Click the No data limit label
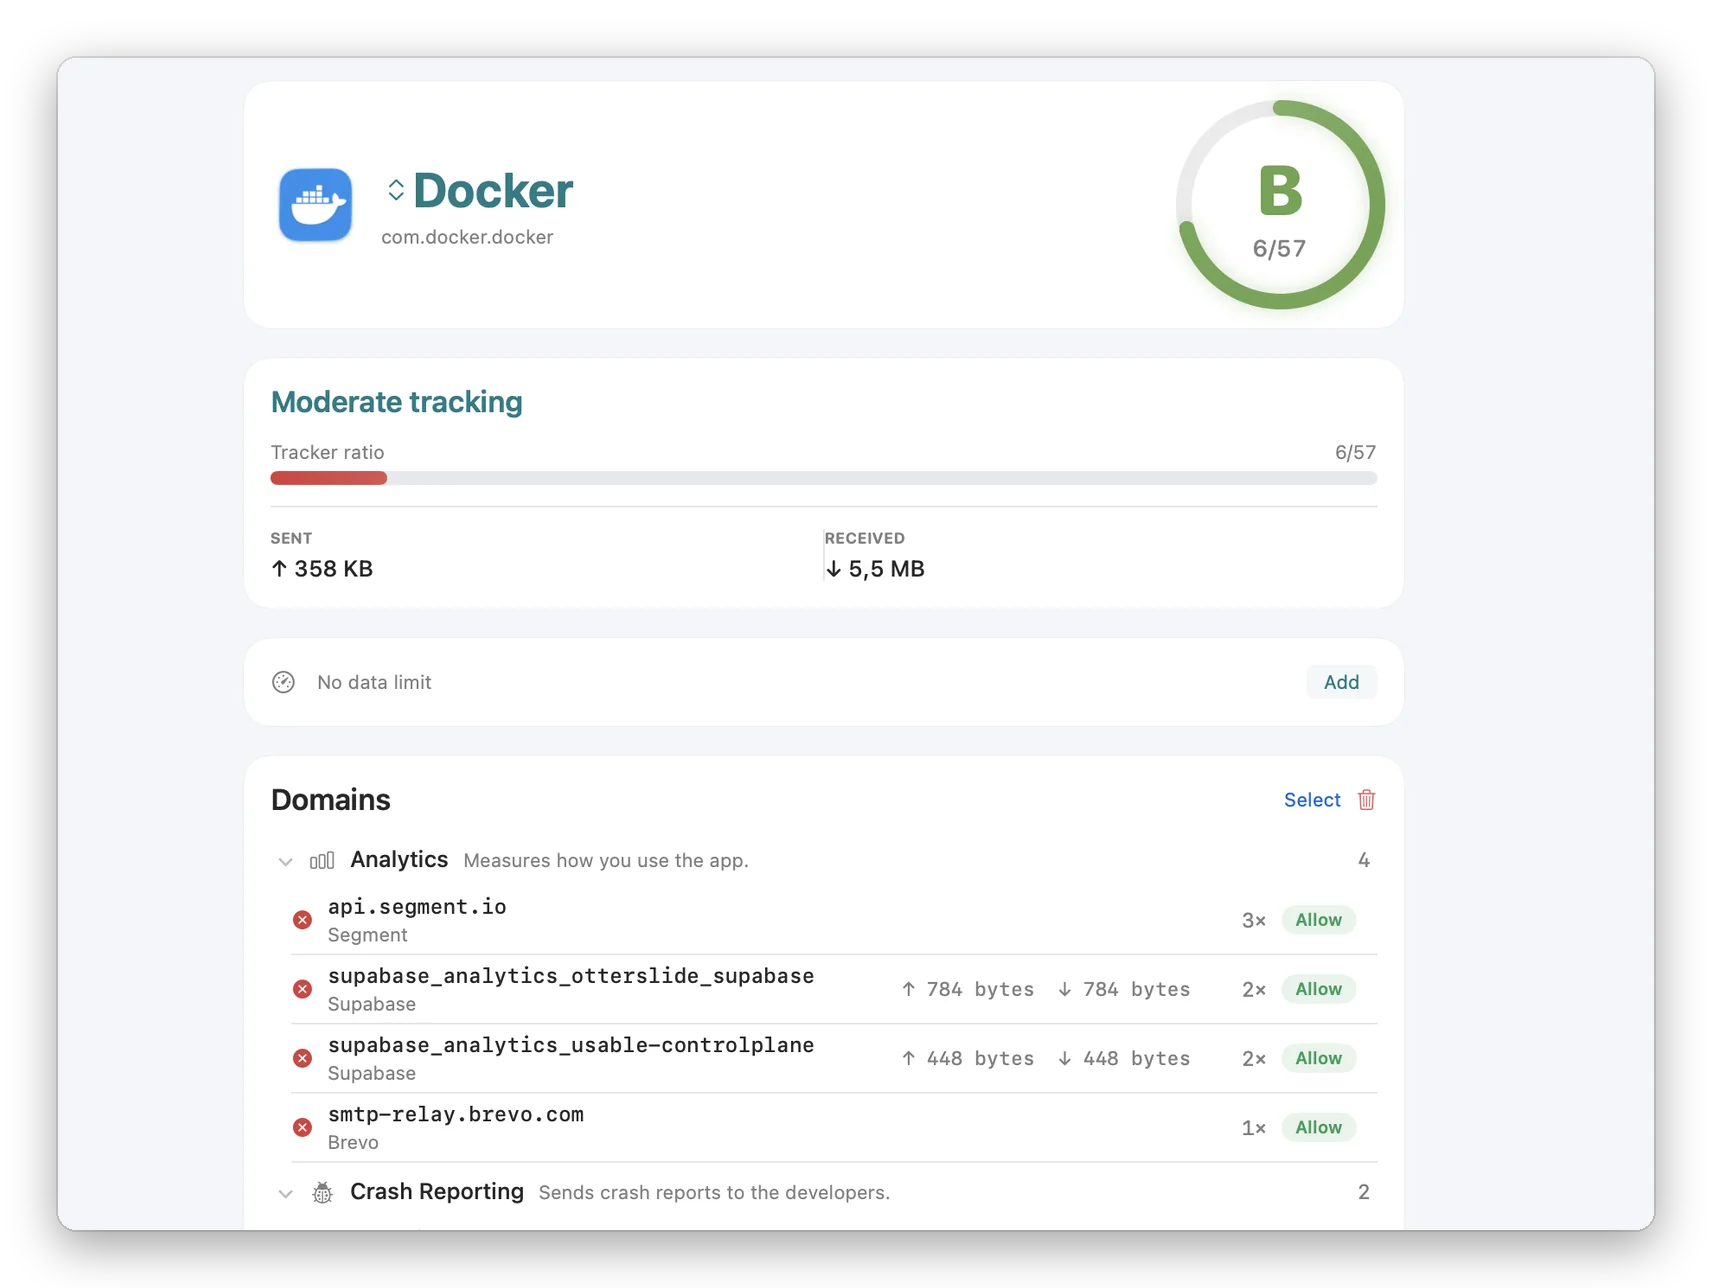This screenshot has height=1288, width=1712. pyautogui.click(x=374, y=682)
